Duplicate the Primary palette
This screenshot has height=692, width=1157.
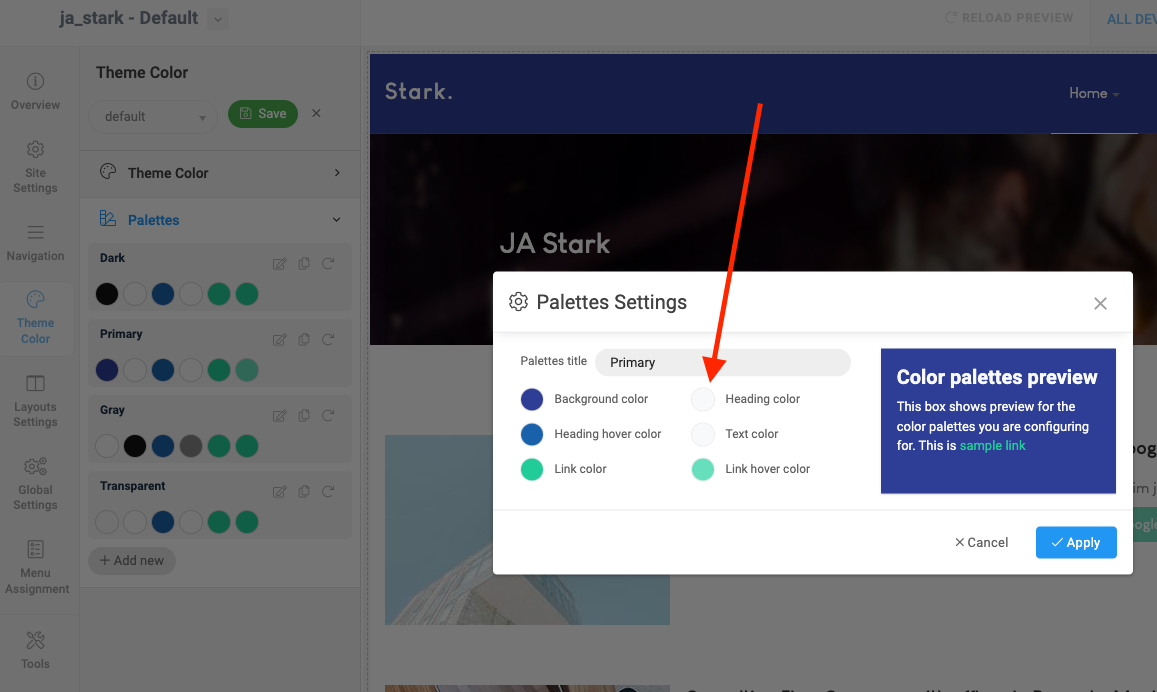coord(304,339)
